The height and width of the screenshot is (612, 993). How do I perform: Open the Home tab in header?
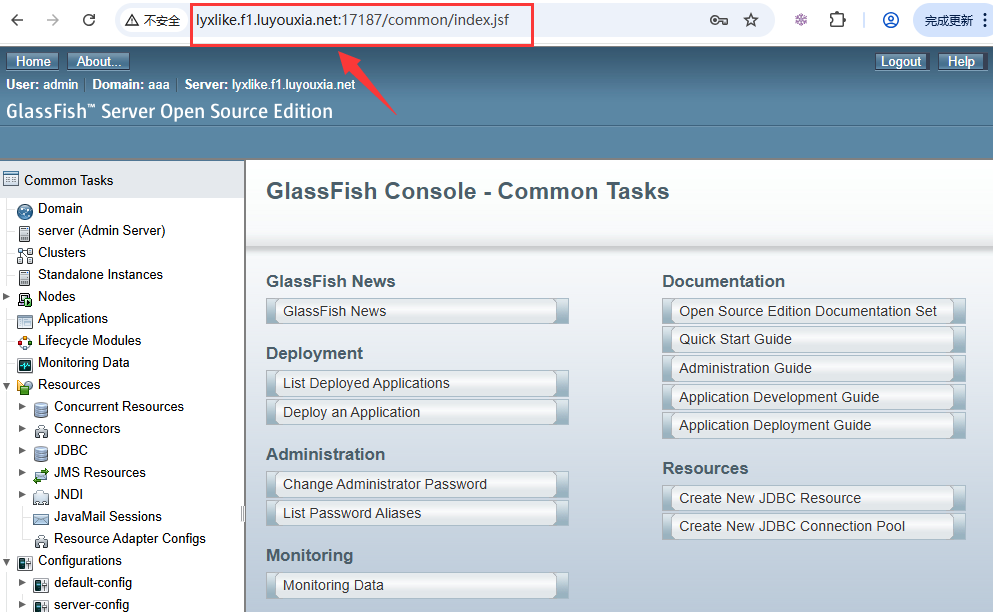tap(33, 61)
